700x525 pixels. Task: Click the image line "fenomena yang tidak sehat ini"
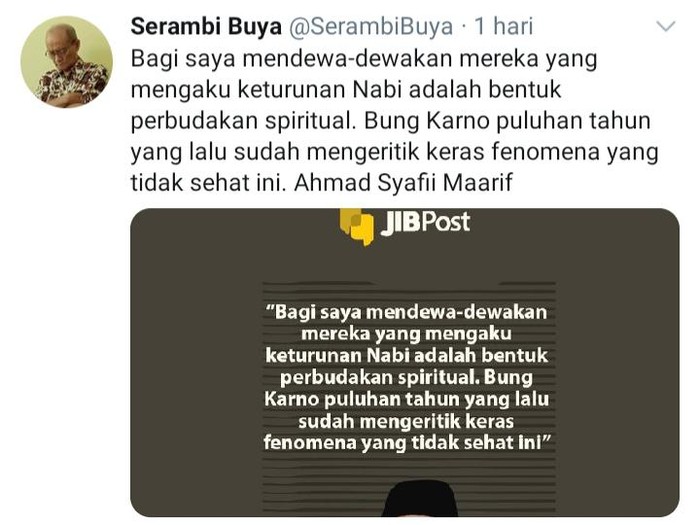coord(408,443)
